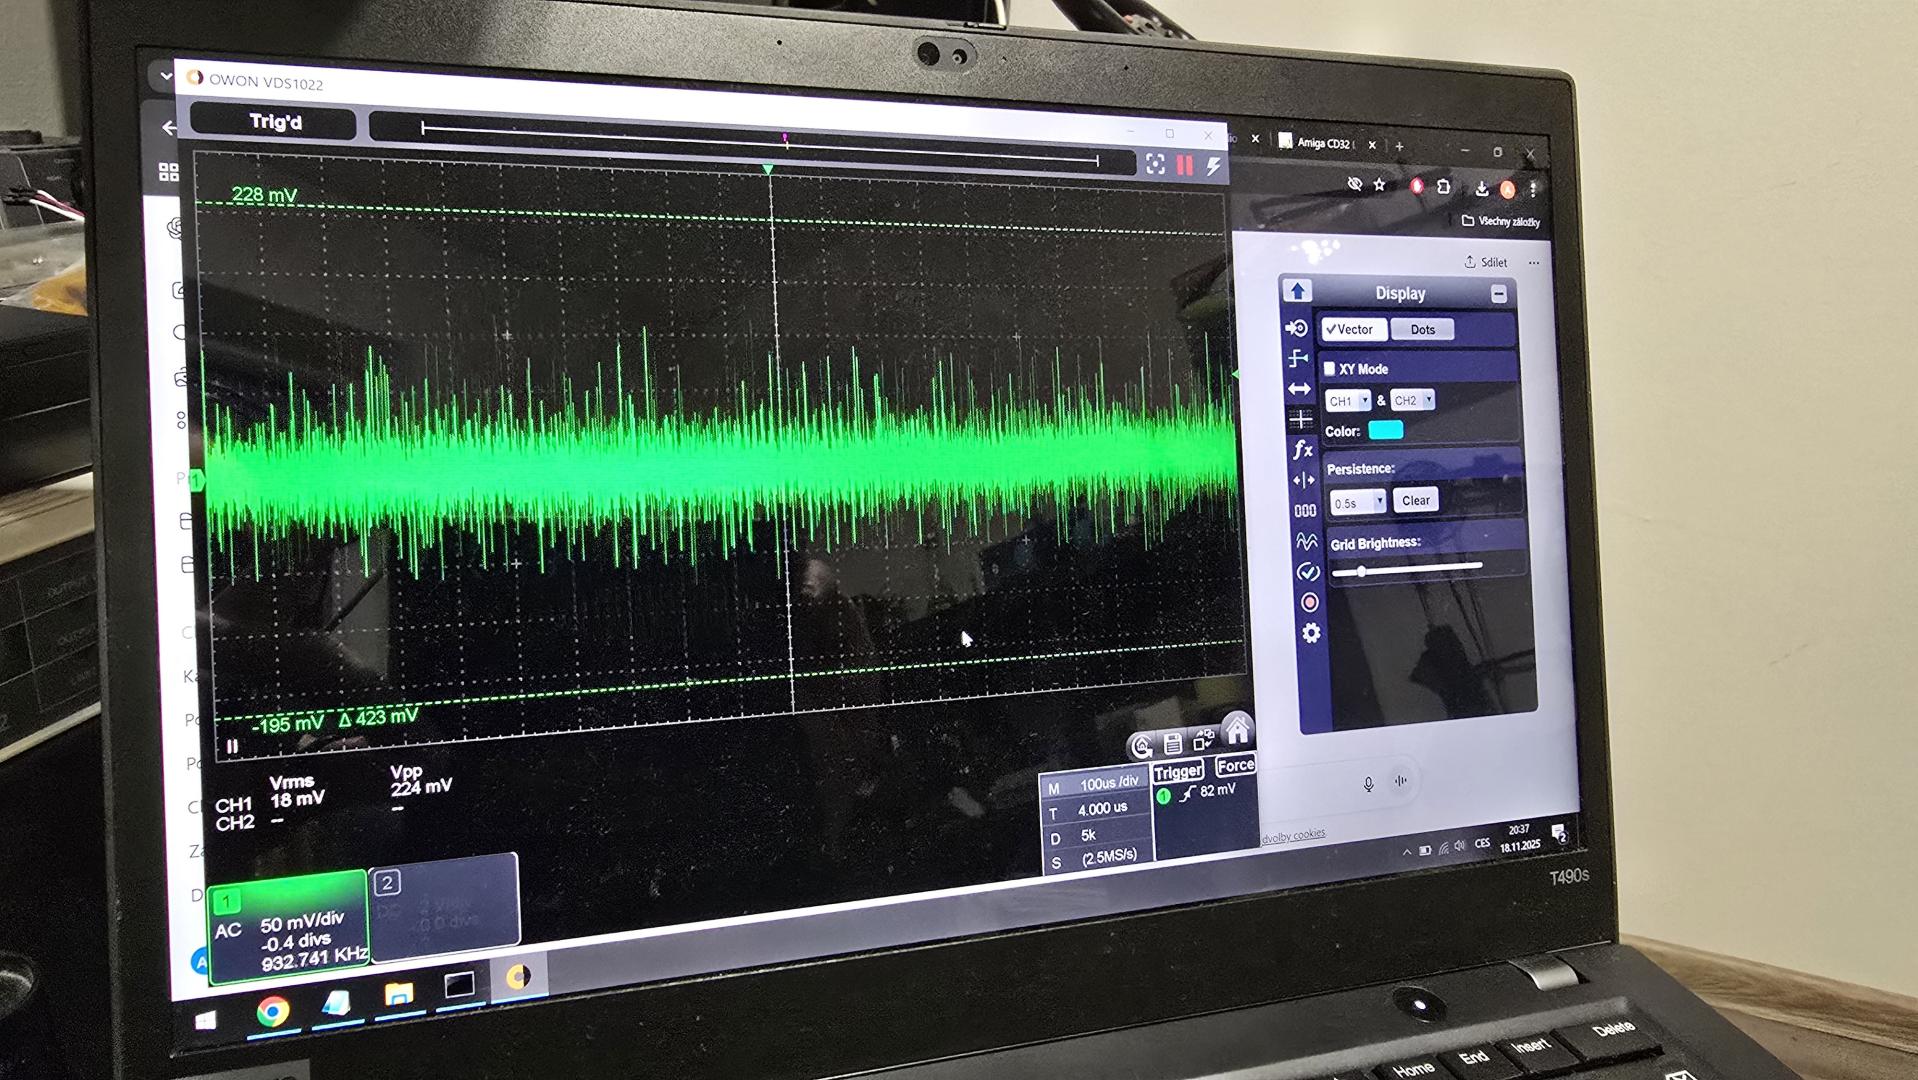
Task: Open the gear settings icon in sidebar
Action: point(1311,633)
